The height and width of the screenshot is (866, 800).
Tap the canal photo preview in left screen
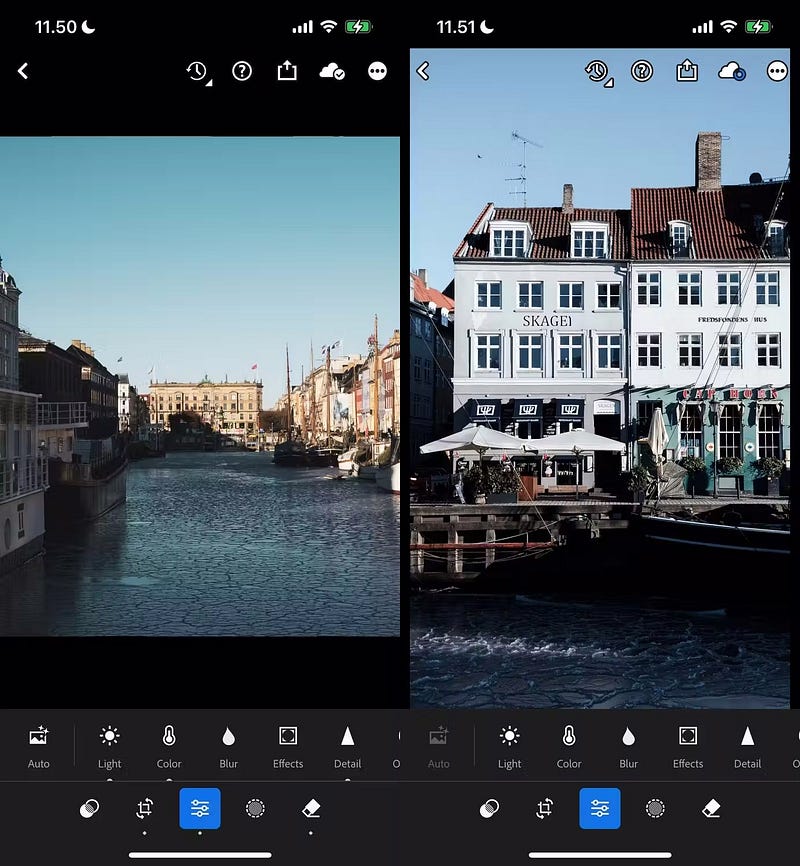(x=200, y=385)
